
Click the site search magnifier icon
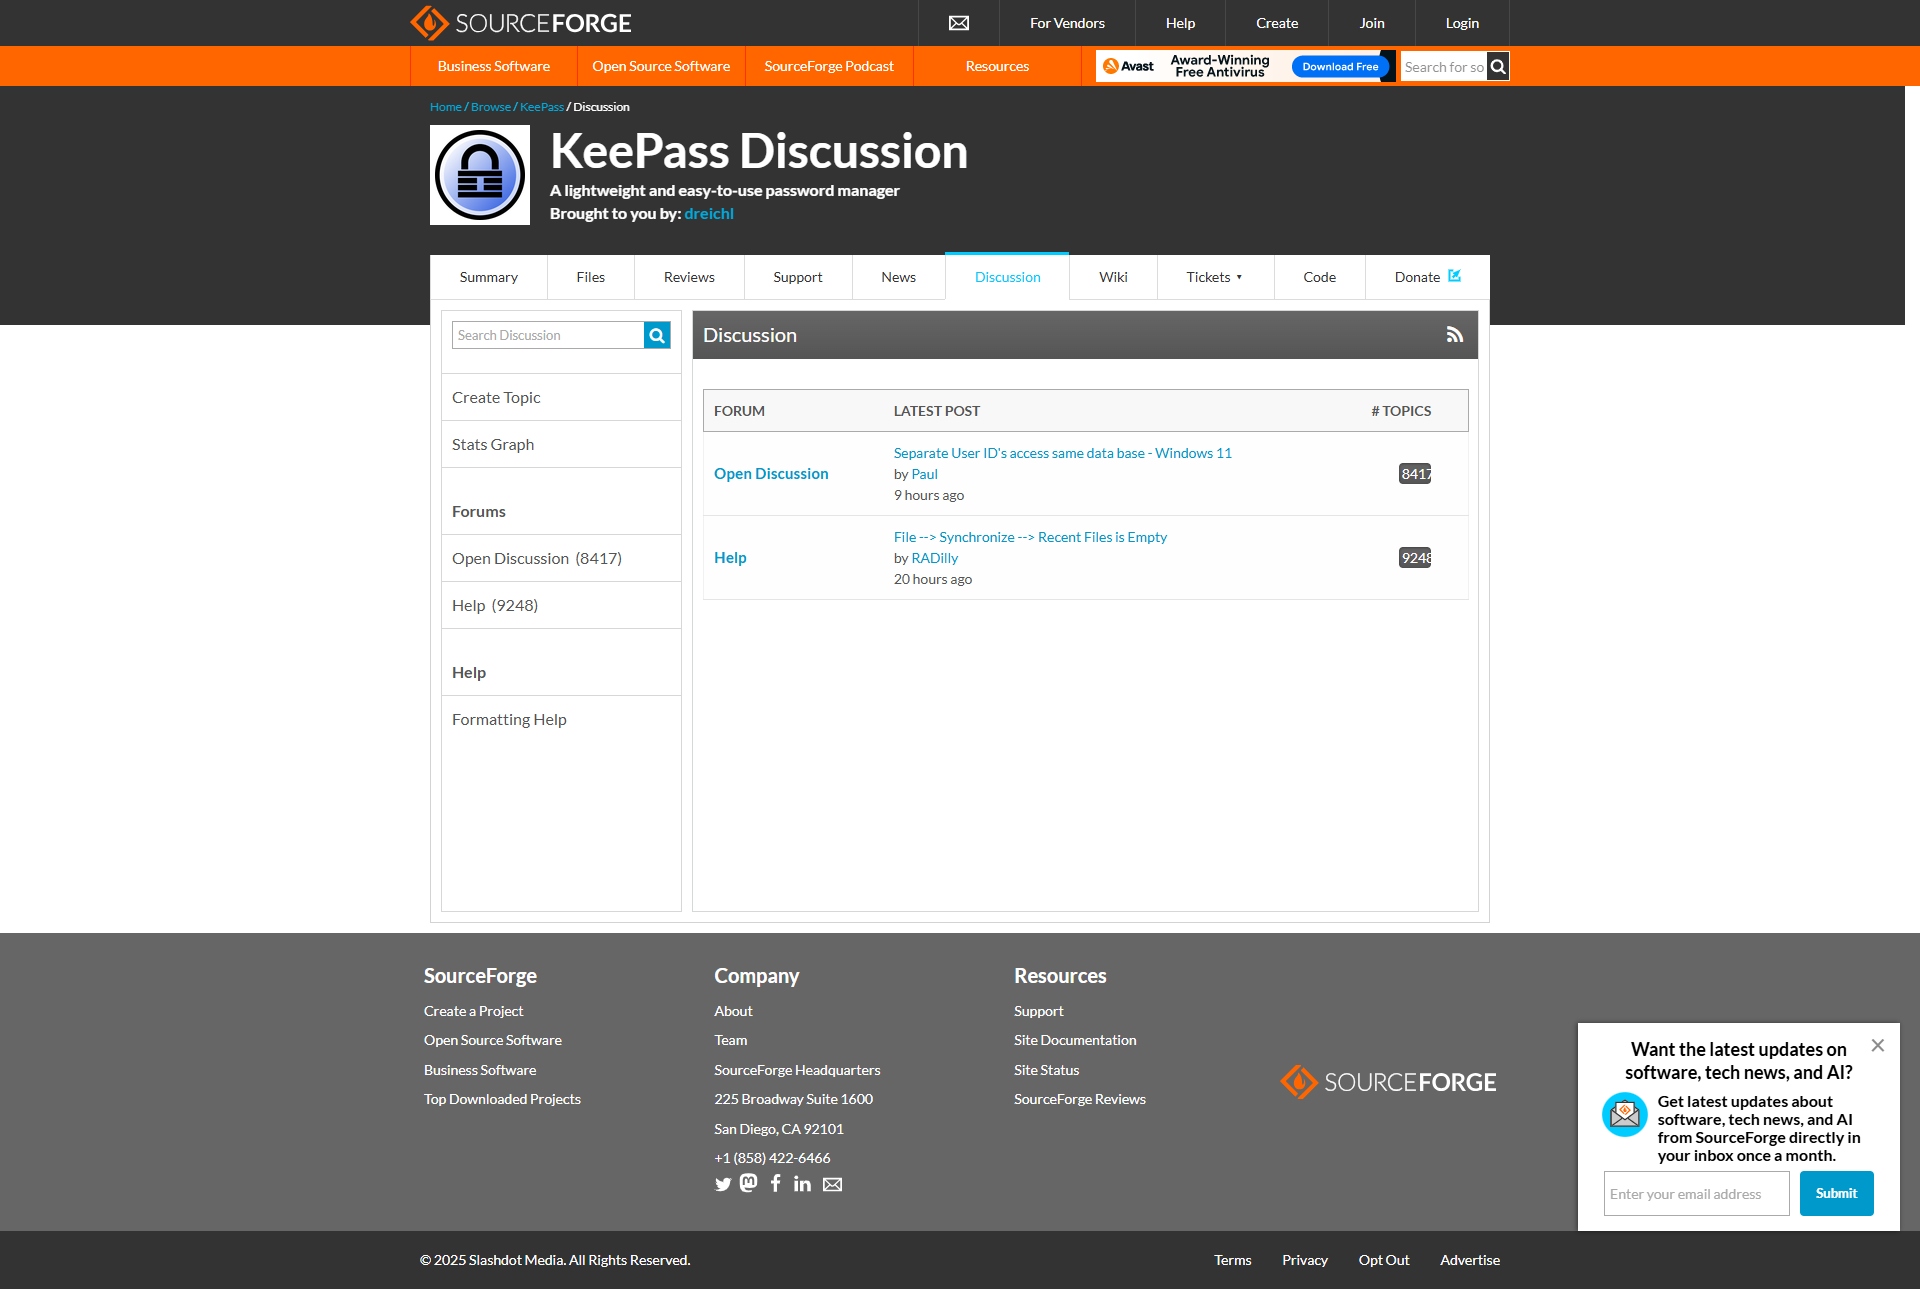[1497, 67]
